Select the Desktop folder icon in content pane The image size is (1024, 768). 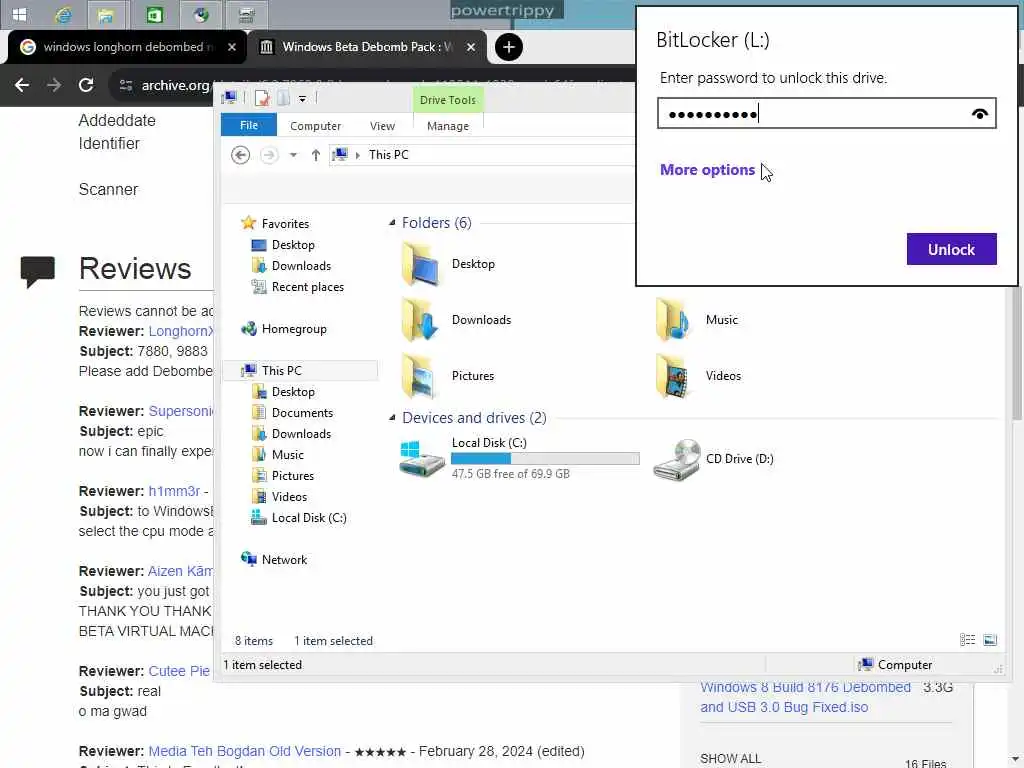pyautogui.click(x=420, y=264)
